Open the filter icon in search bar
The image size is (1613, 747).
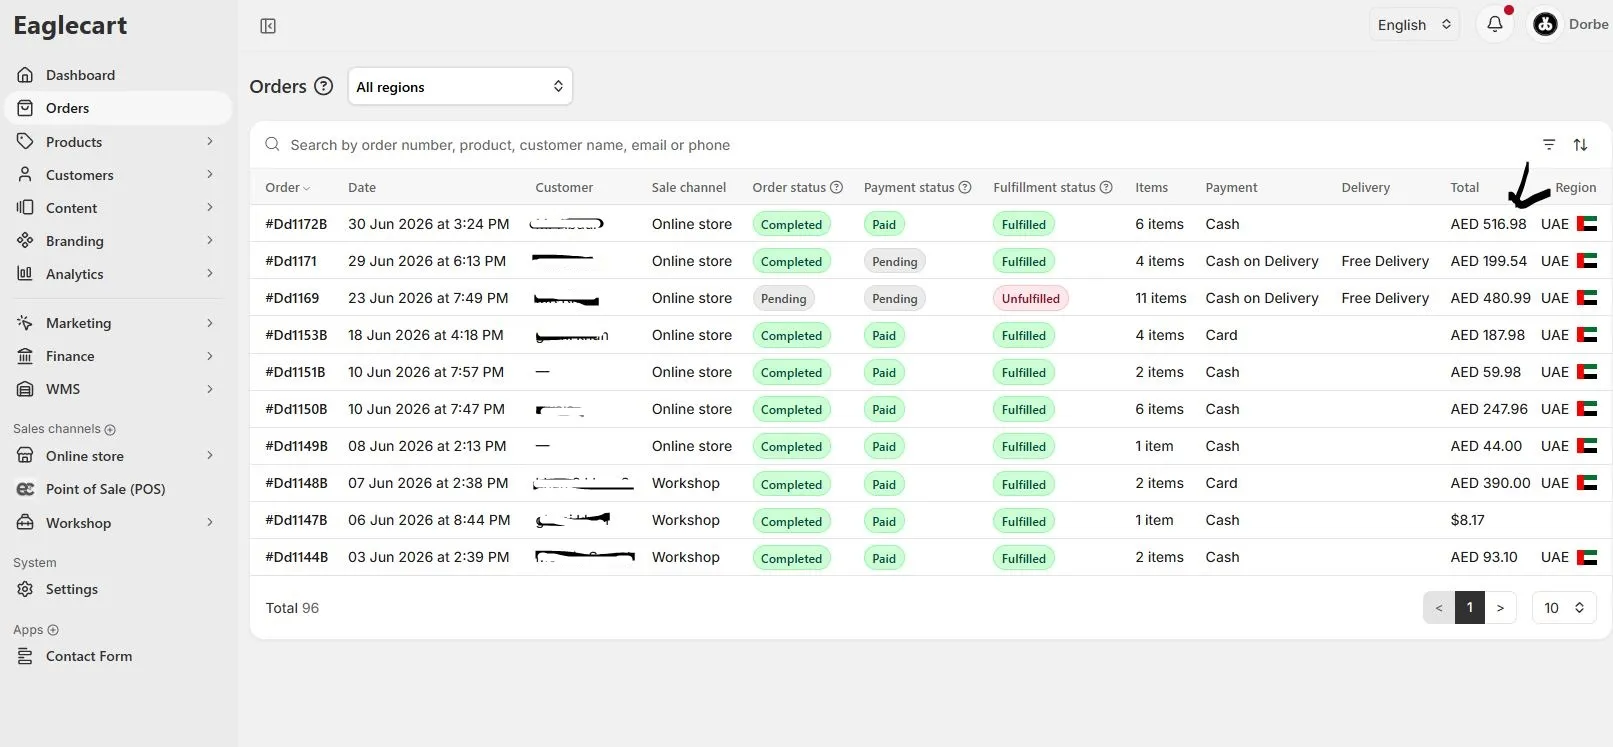pyautogui.click(x=1549, y=145)
